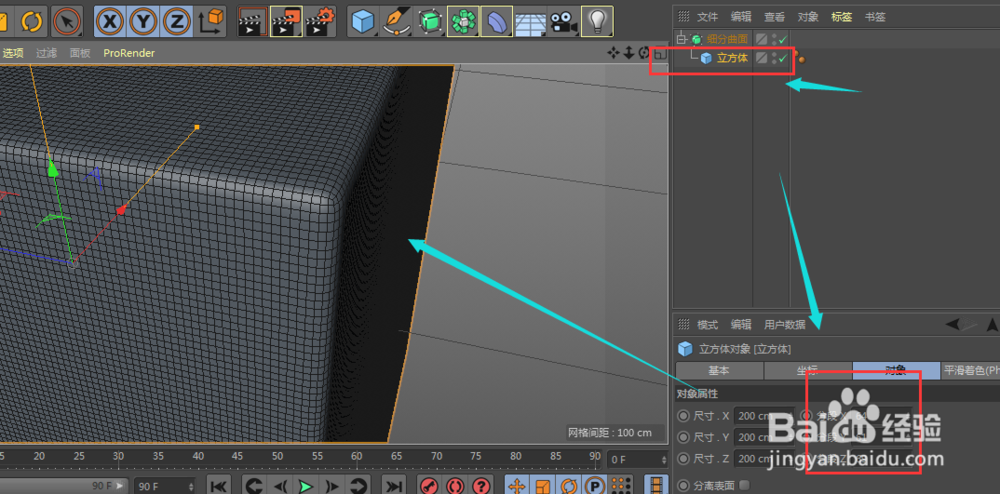Toggle the 尺寸 . Y animation dot
1000x494 pixels.
tap(684, 437)
